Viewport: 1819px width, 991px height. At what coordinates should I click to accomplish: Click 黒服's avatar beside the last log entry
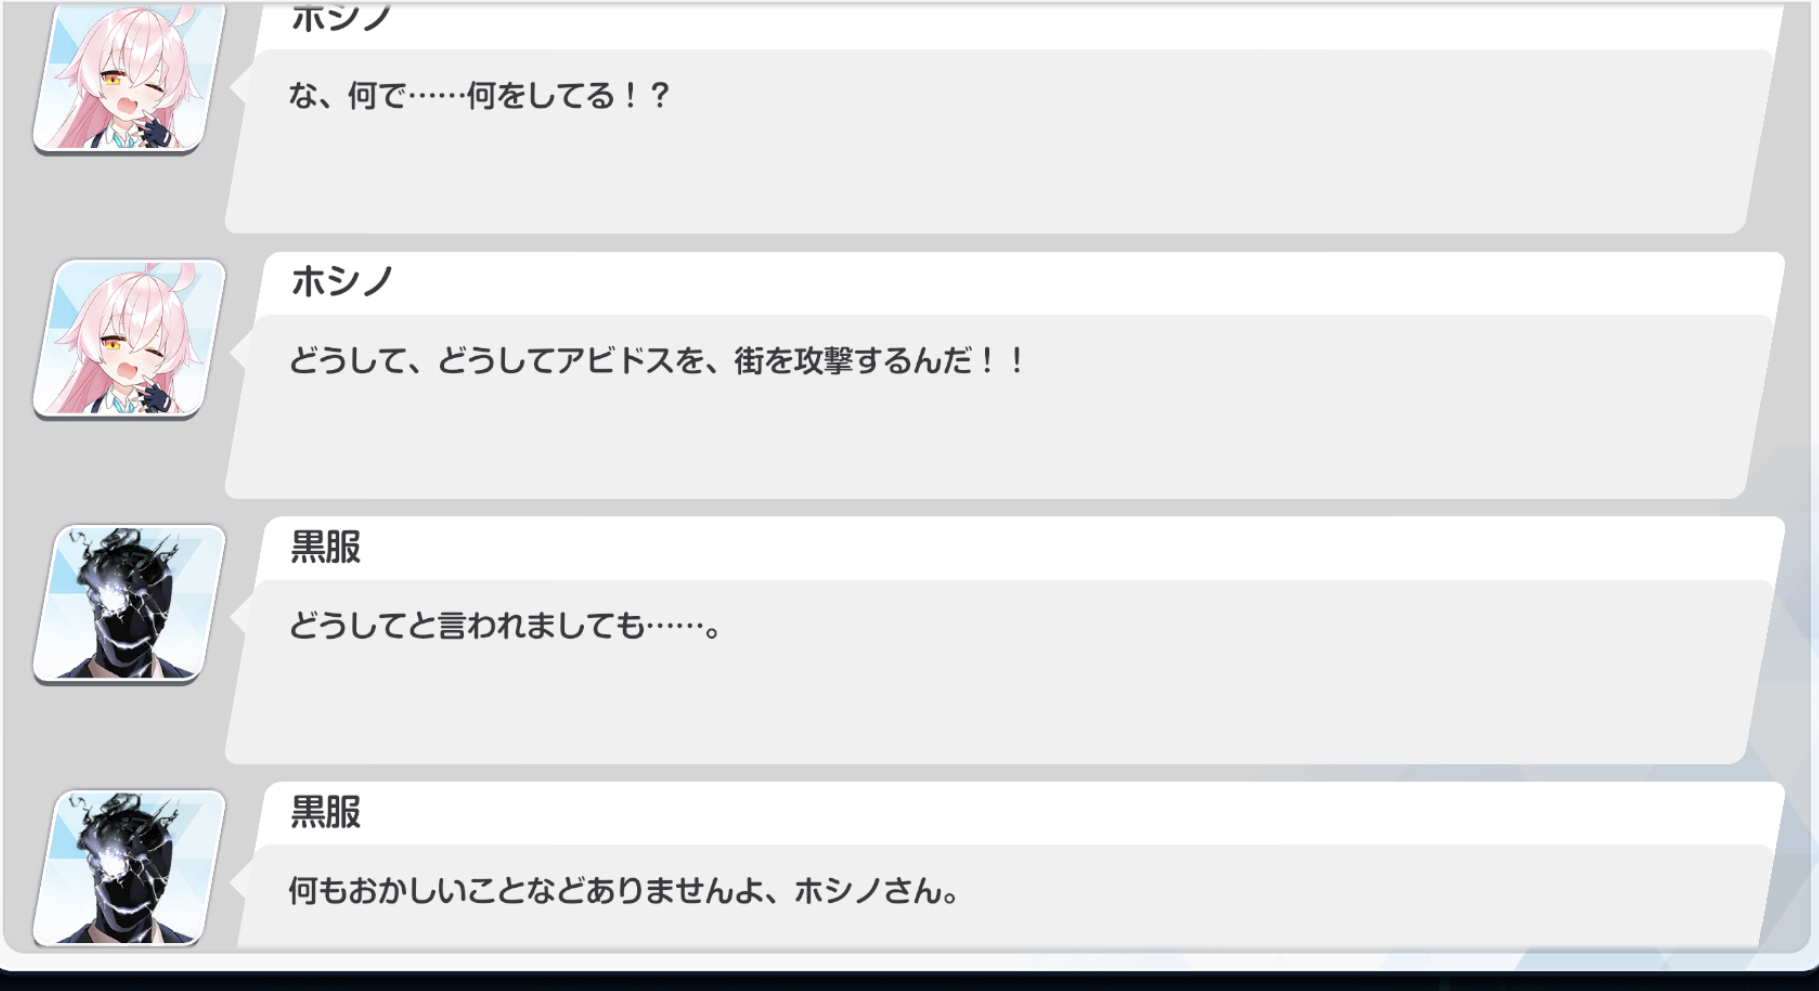click(129, 867)
